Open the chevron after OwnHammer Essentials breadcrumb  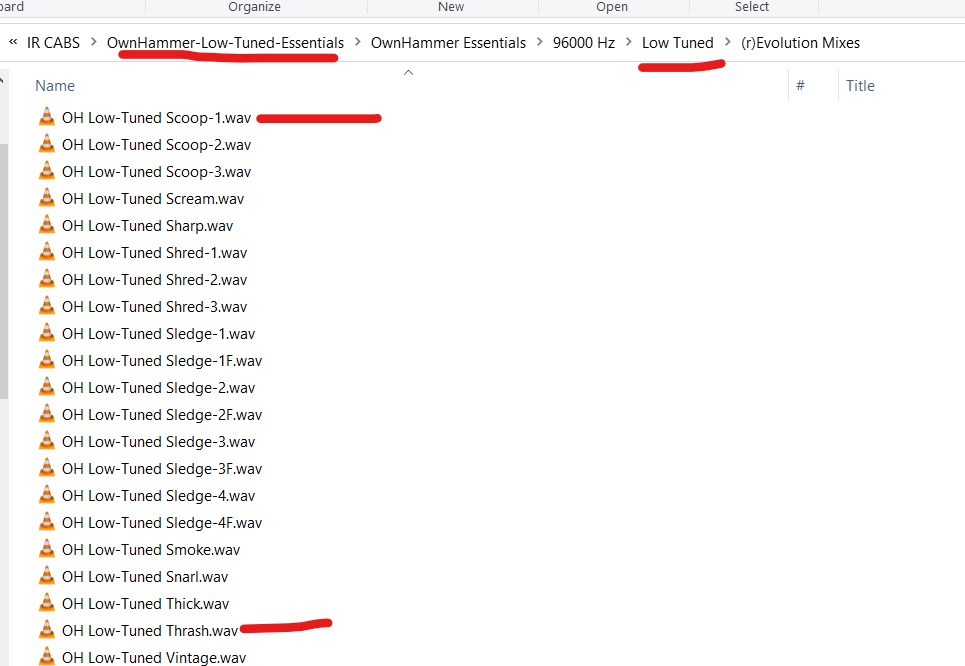[x=540, y=42]
